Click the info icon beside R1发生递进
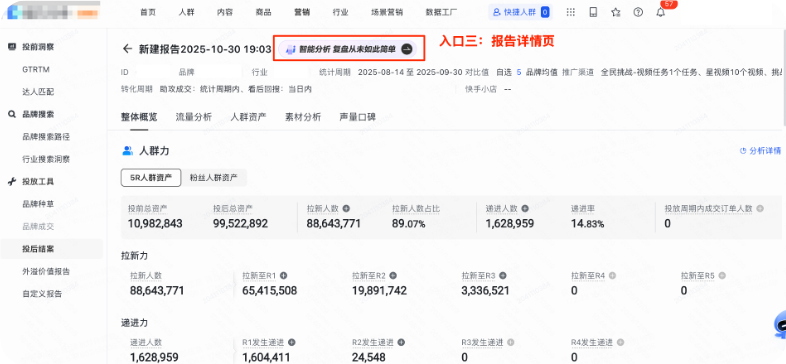Screen dimensions: 786x364 click(292, 342)
